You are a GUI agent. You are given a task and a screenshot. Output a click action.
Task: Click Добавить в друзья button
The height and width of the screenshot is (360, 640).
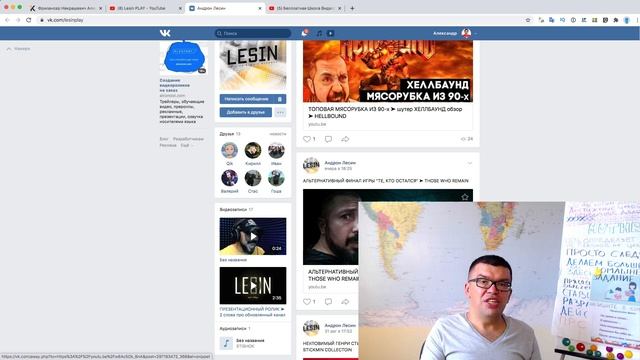click(246, 112)
